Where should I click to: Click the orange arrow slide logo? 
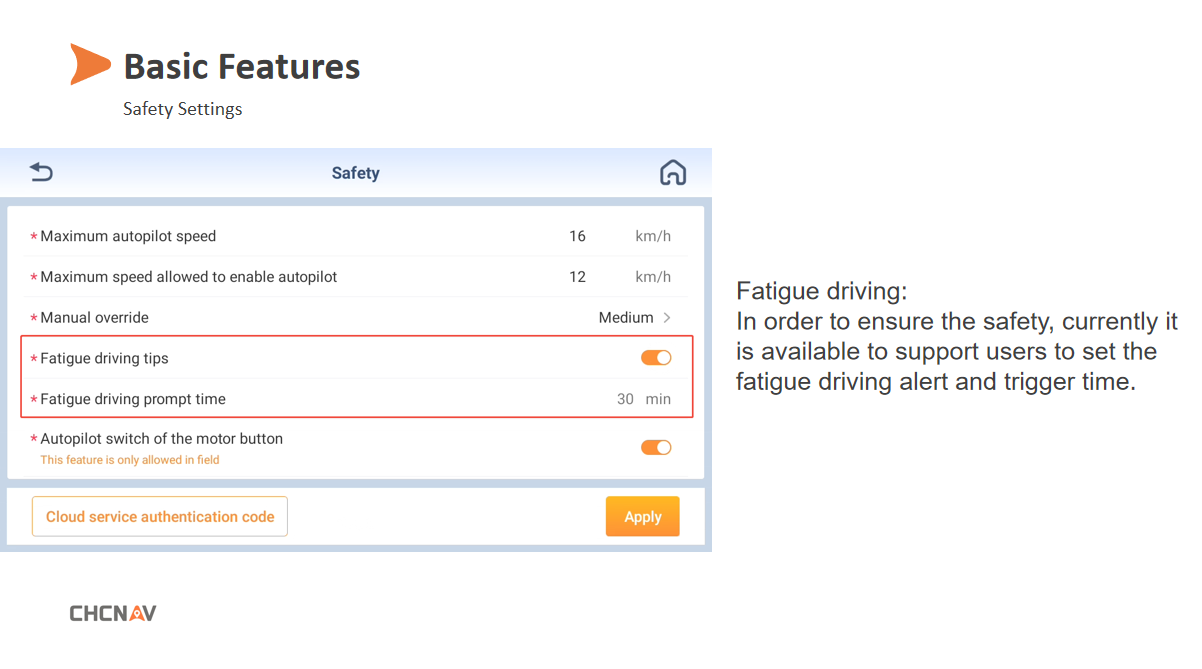click(90, 64)
